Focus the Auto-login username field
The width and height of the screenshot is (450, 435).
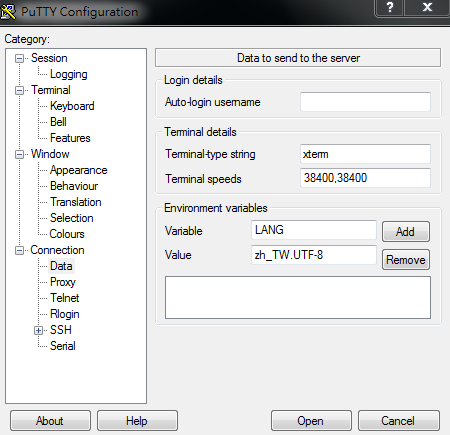click(x=365, y=102)
